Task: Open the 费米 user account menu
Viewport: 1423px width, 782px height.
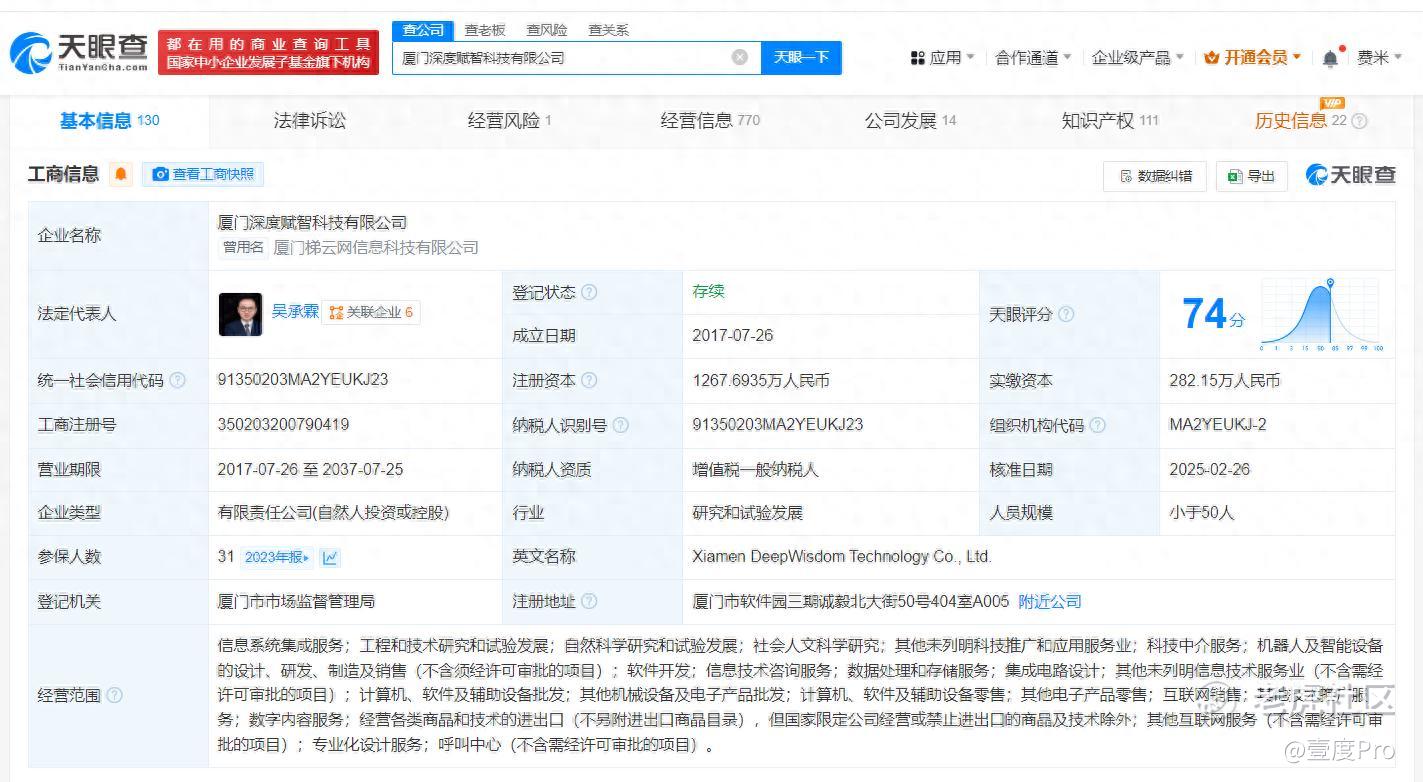Action: pos(1380,58)
